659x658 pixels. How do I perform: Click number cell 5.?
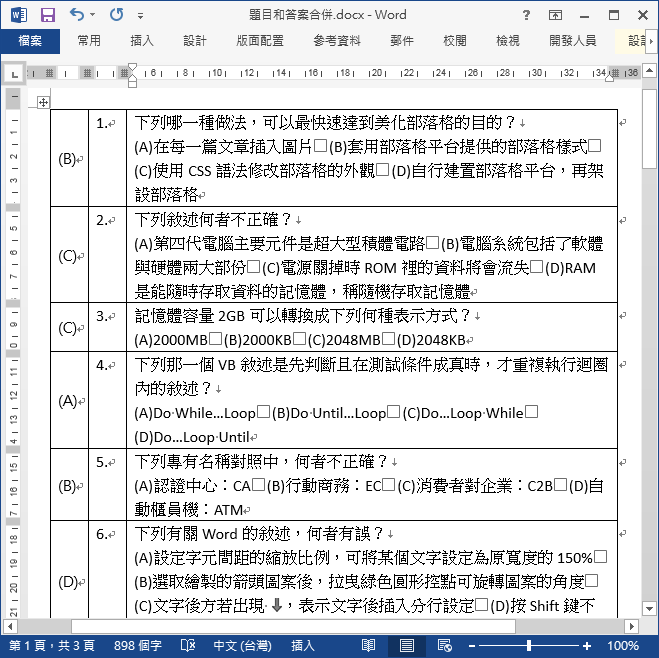click(x=108, y=485)
